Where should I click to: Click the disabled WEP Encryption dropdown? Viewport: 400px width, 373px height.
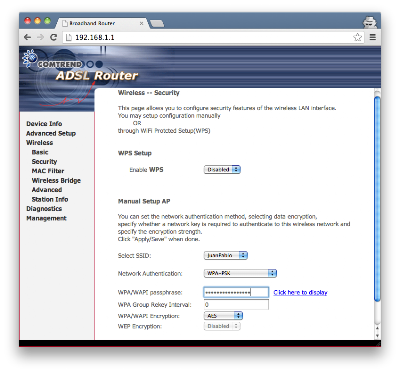(x=222, y=326)
